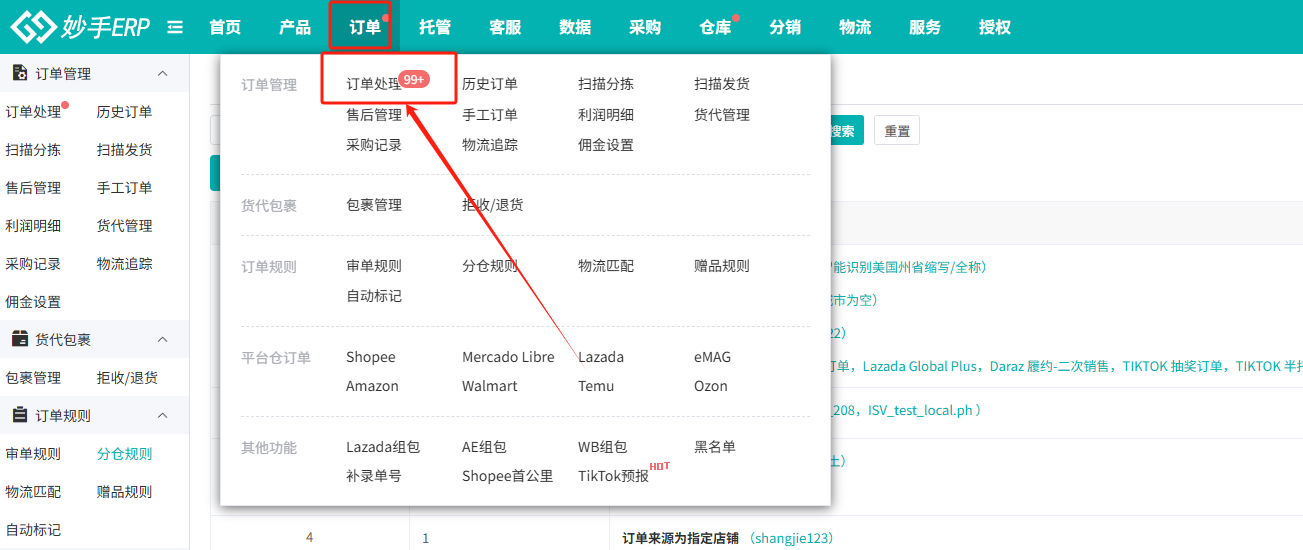The height and width of the screenshot is (550, 1303).
Task: Open the 客服 top navigation tab
Action: [505, 27]
